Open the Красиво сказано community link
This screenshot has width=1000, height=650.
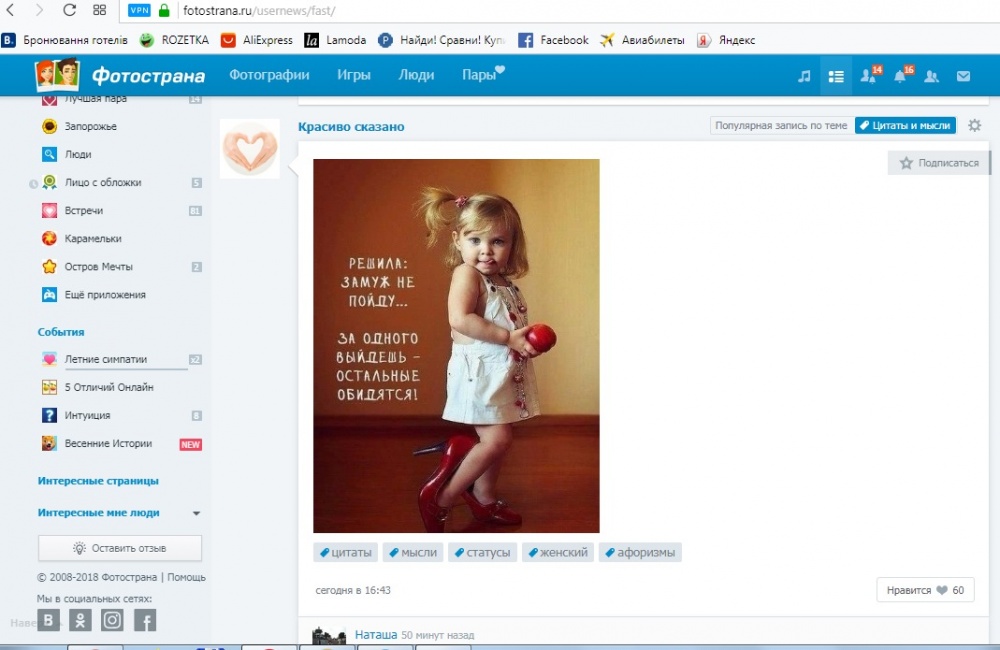351,126
